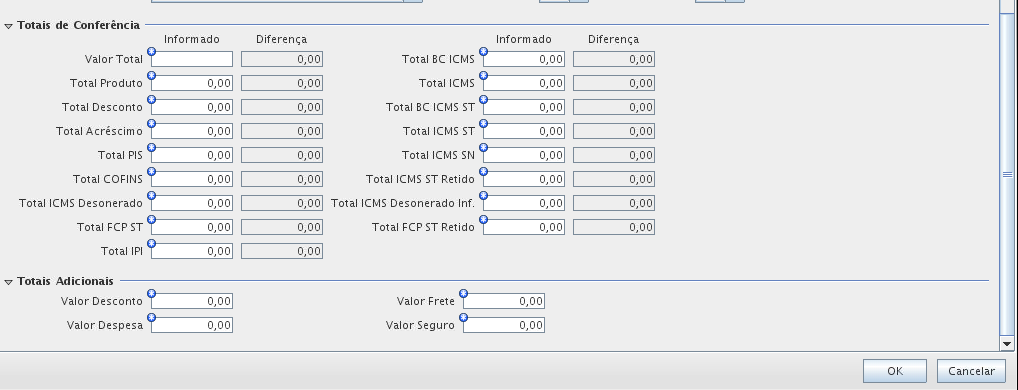Click the Total FCP ST Retido input field

pos(524,227)
